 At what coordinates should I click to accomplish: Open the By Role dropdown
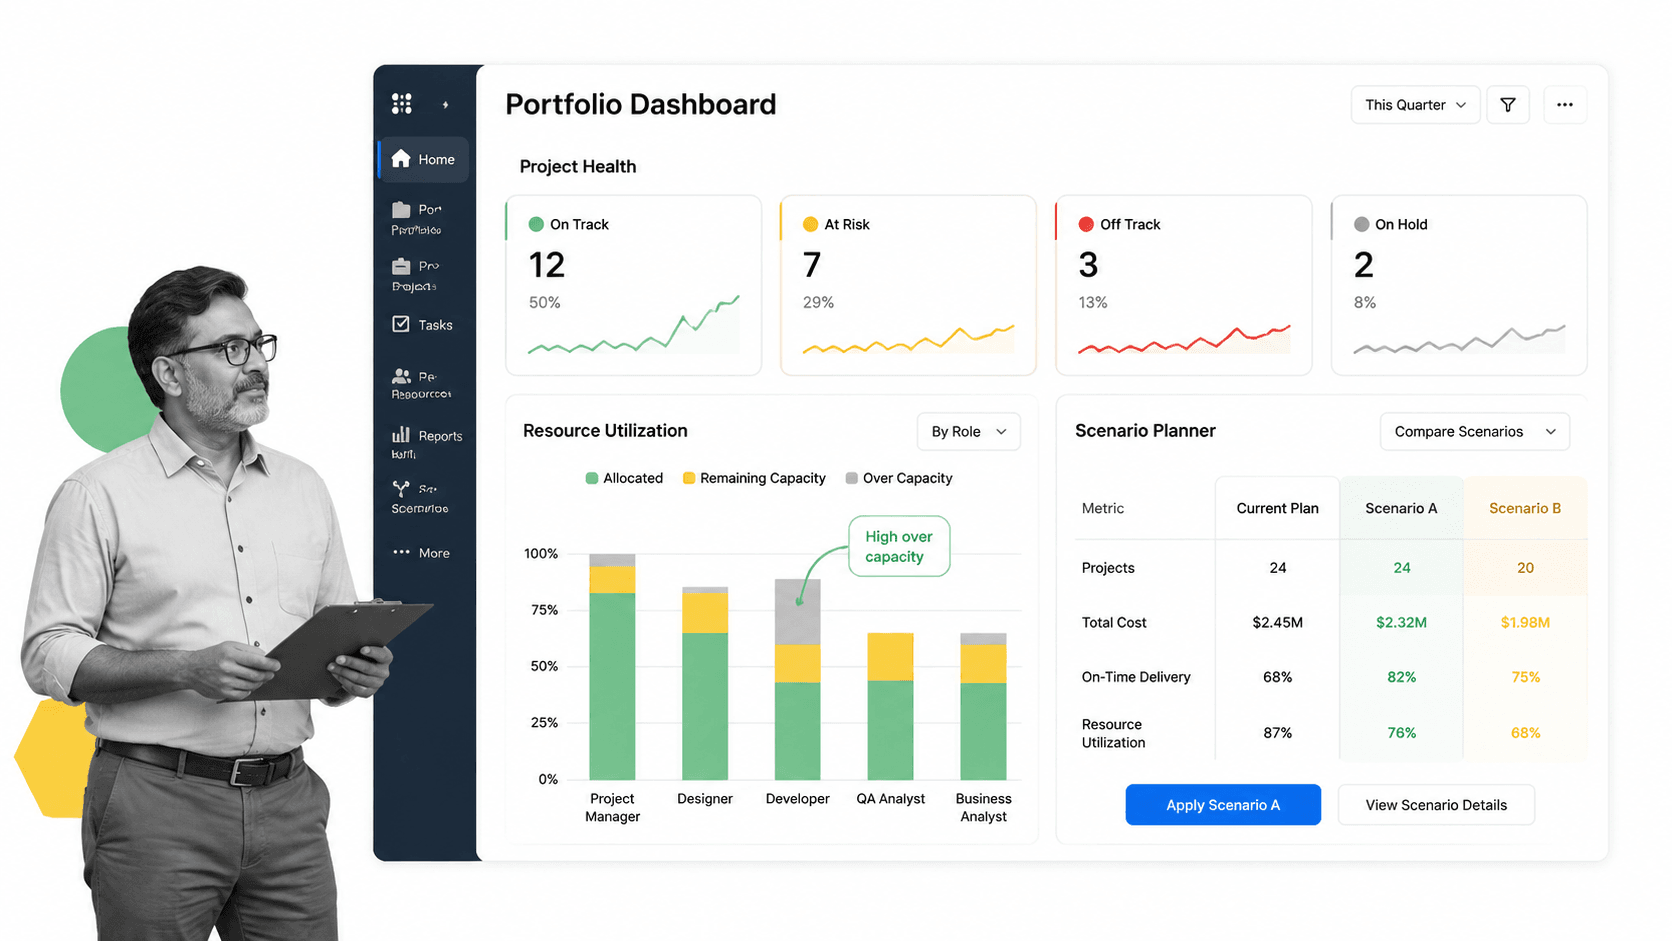click(968, 431)
